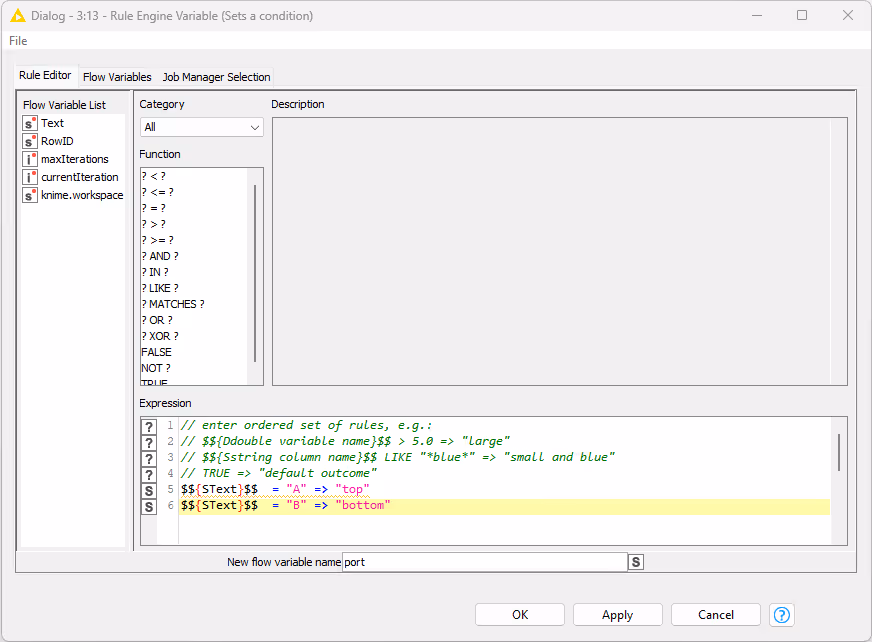This screenshot has width=872, height=642.
Task: Select the '? LIKE ?' function in list
Action: coord(161,288)
